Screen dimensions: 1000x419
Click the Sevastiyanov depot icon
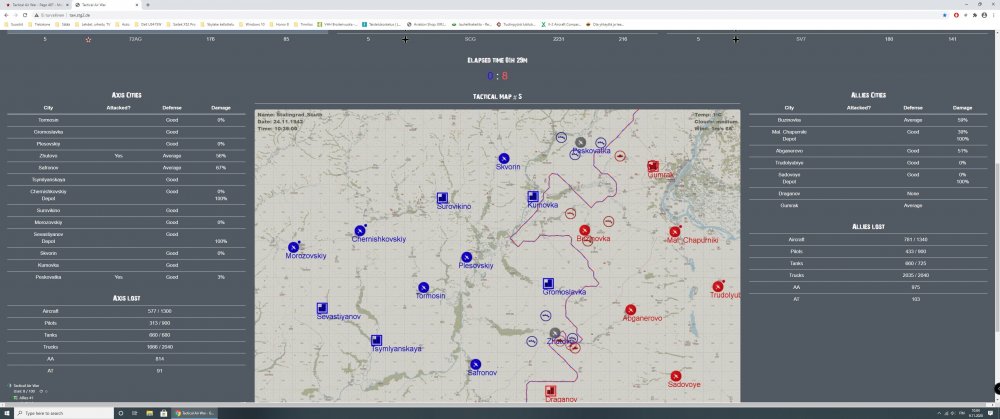point(322,308)
